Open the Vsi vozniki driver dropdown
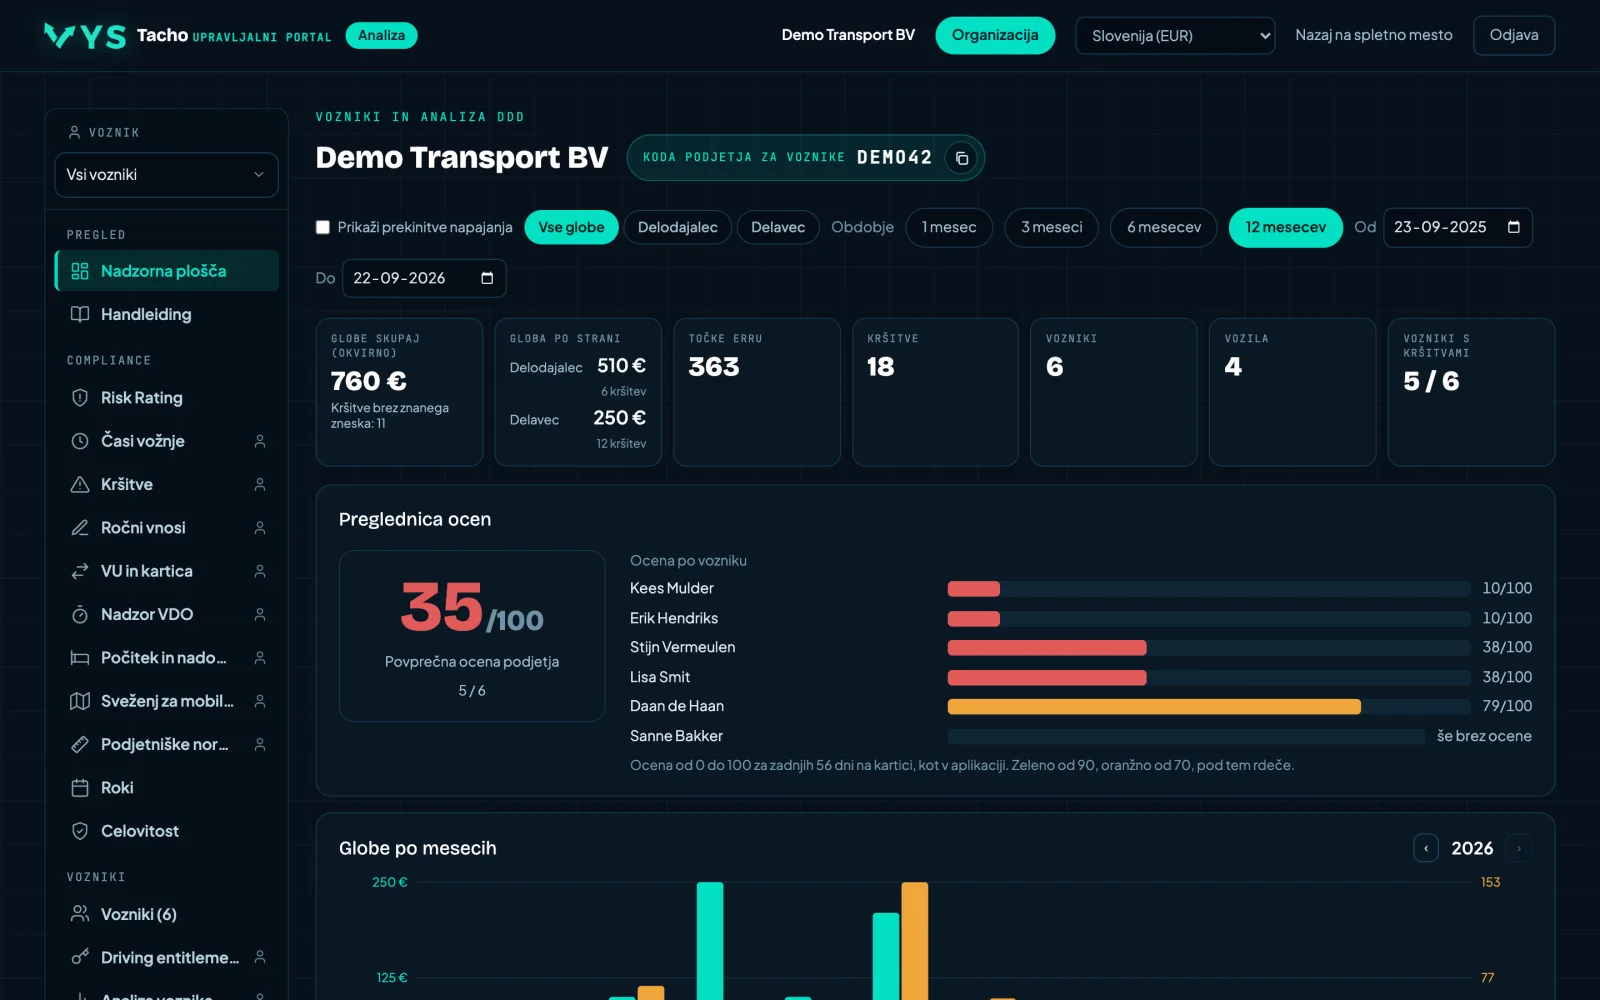Viewport: 1600px width, 1000px height. [166, 175]
